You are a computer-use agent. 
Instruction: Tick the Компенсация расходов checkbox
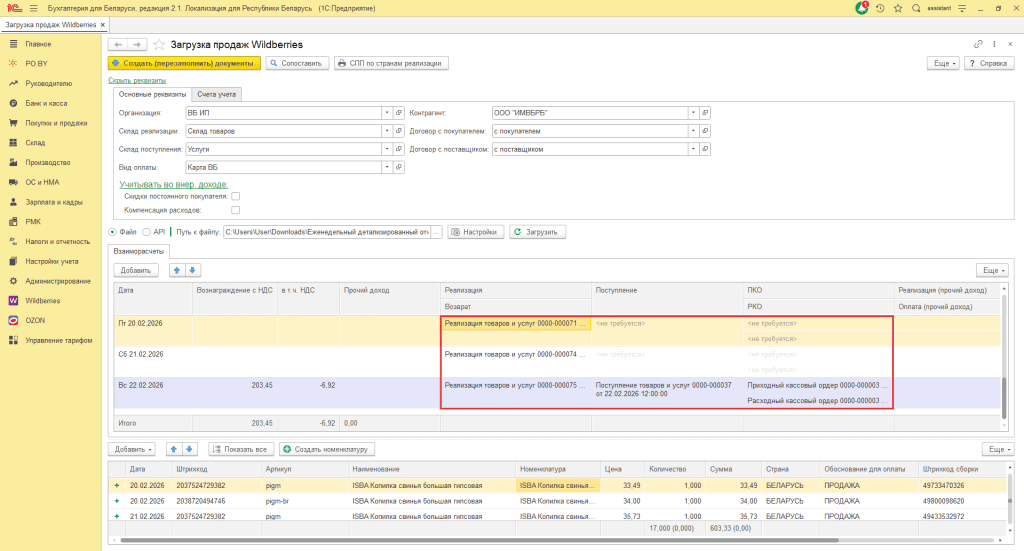point(236,211)
